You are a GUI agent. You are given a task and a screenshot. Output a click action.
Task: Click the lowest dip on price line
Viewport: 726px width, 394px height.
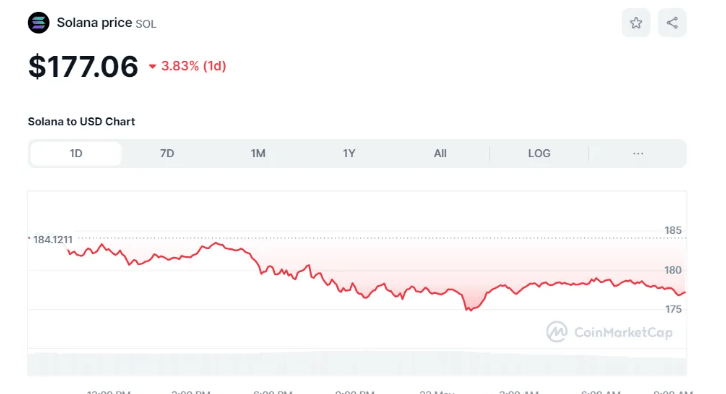coord(469,309)
